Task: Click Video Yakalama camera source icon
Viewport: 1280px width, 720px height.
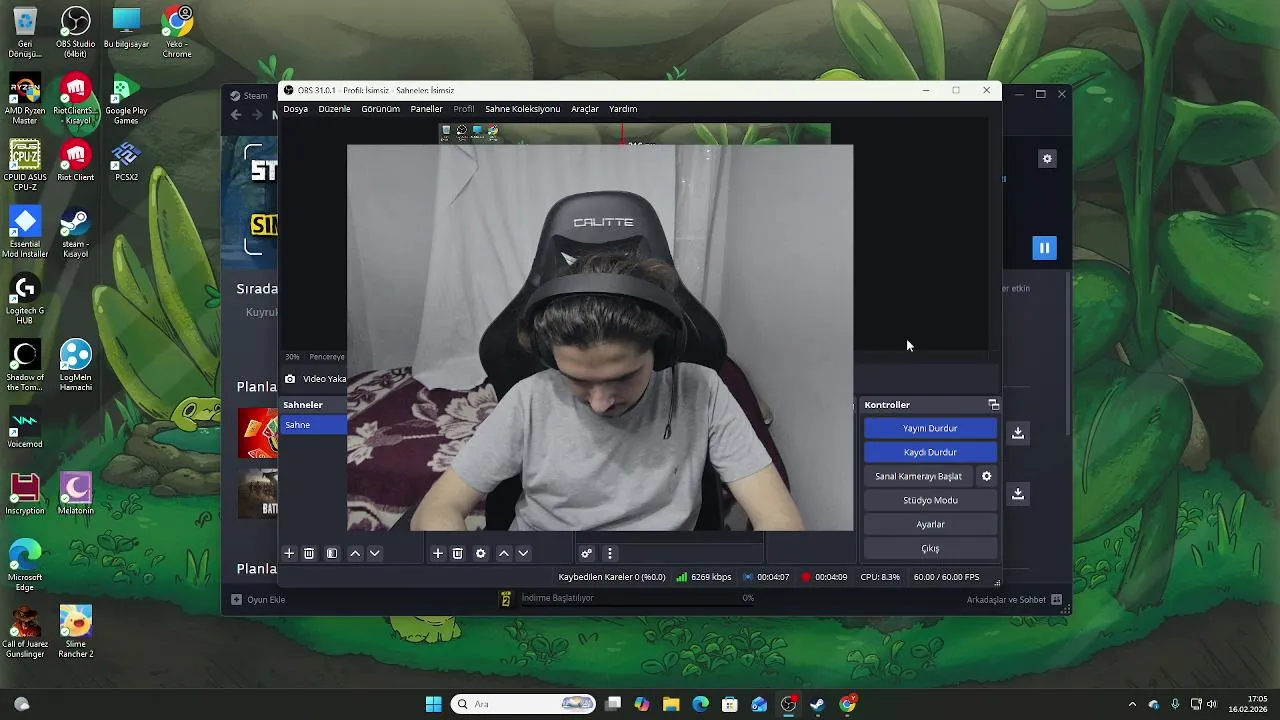Action: pyautogui.click(x=290, y=379)
